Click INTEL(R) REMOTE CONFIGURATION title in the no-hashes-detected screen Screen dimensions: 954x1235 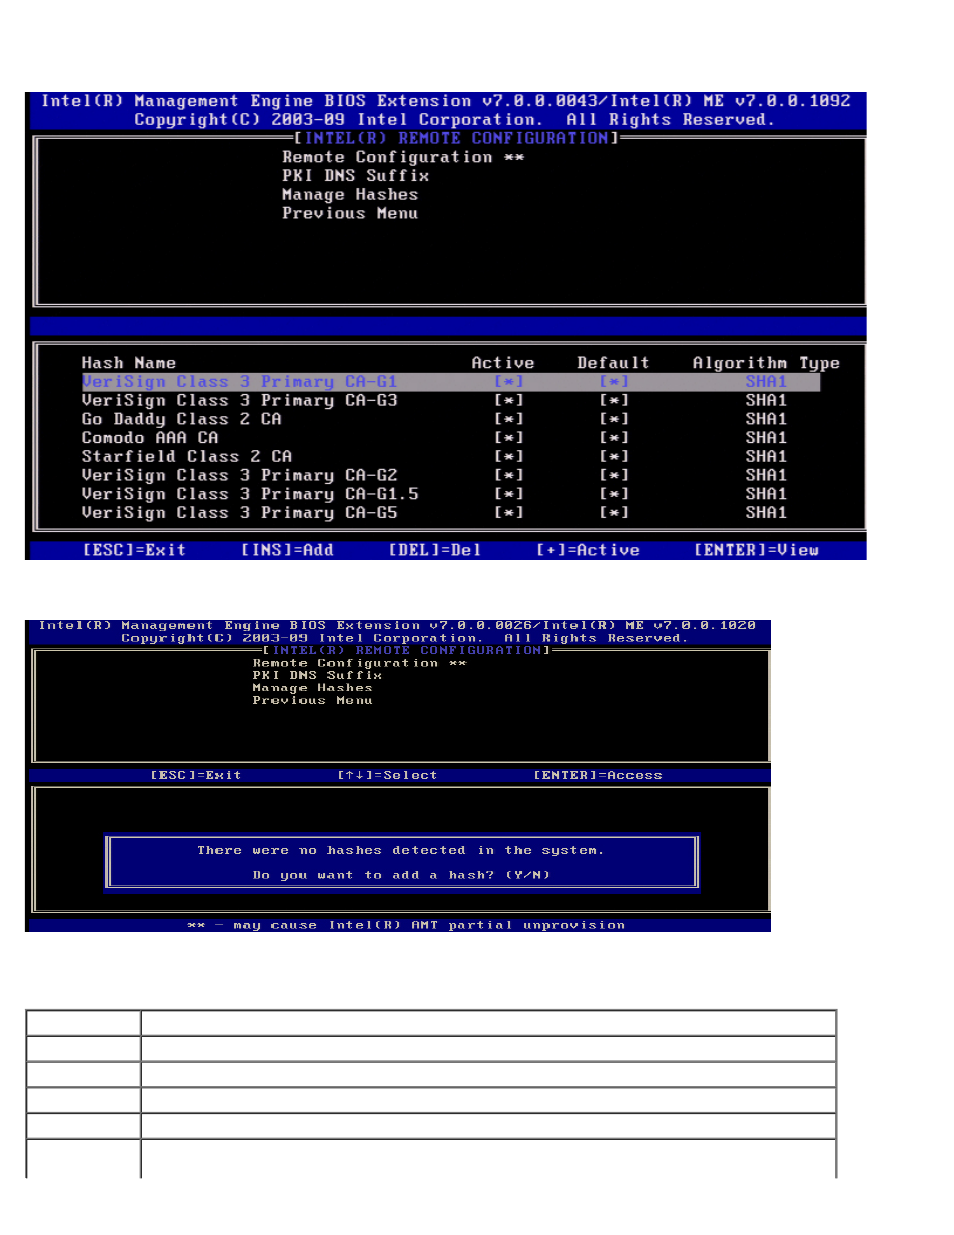click(x=406, y=651)
